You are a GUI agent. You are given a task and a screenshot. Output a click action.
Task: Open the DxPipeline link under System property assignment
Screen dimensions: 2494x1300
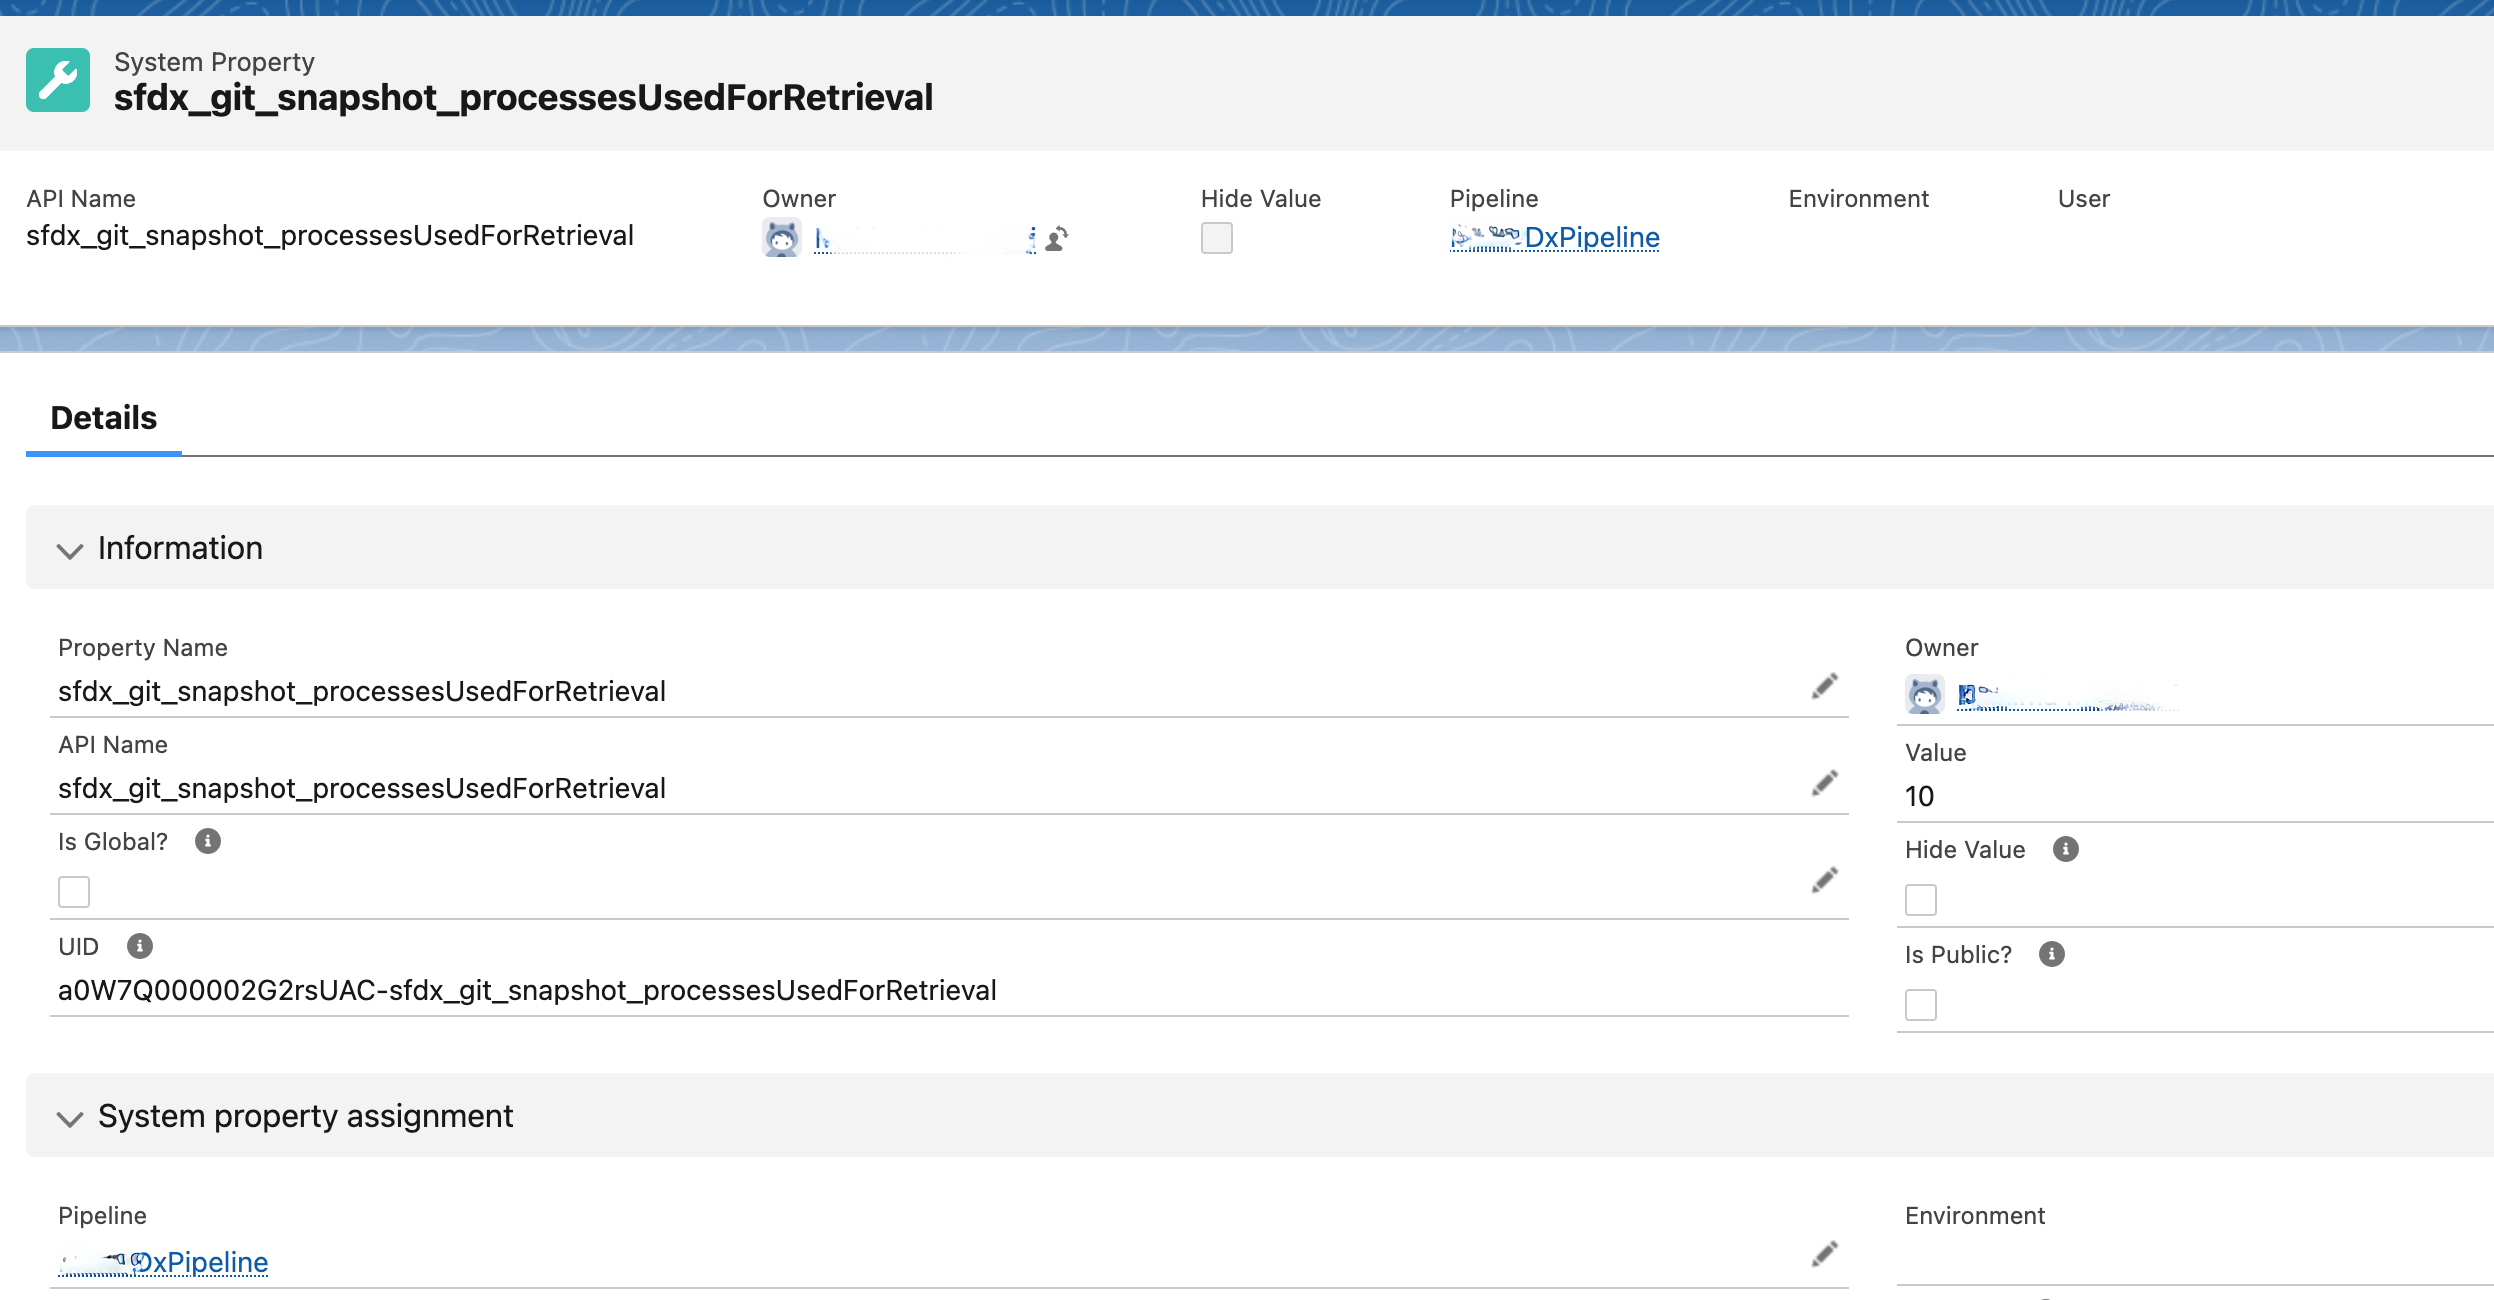point(200,1263)
